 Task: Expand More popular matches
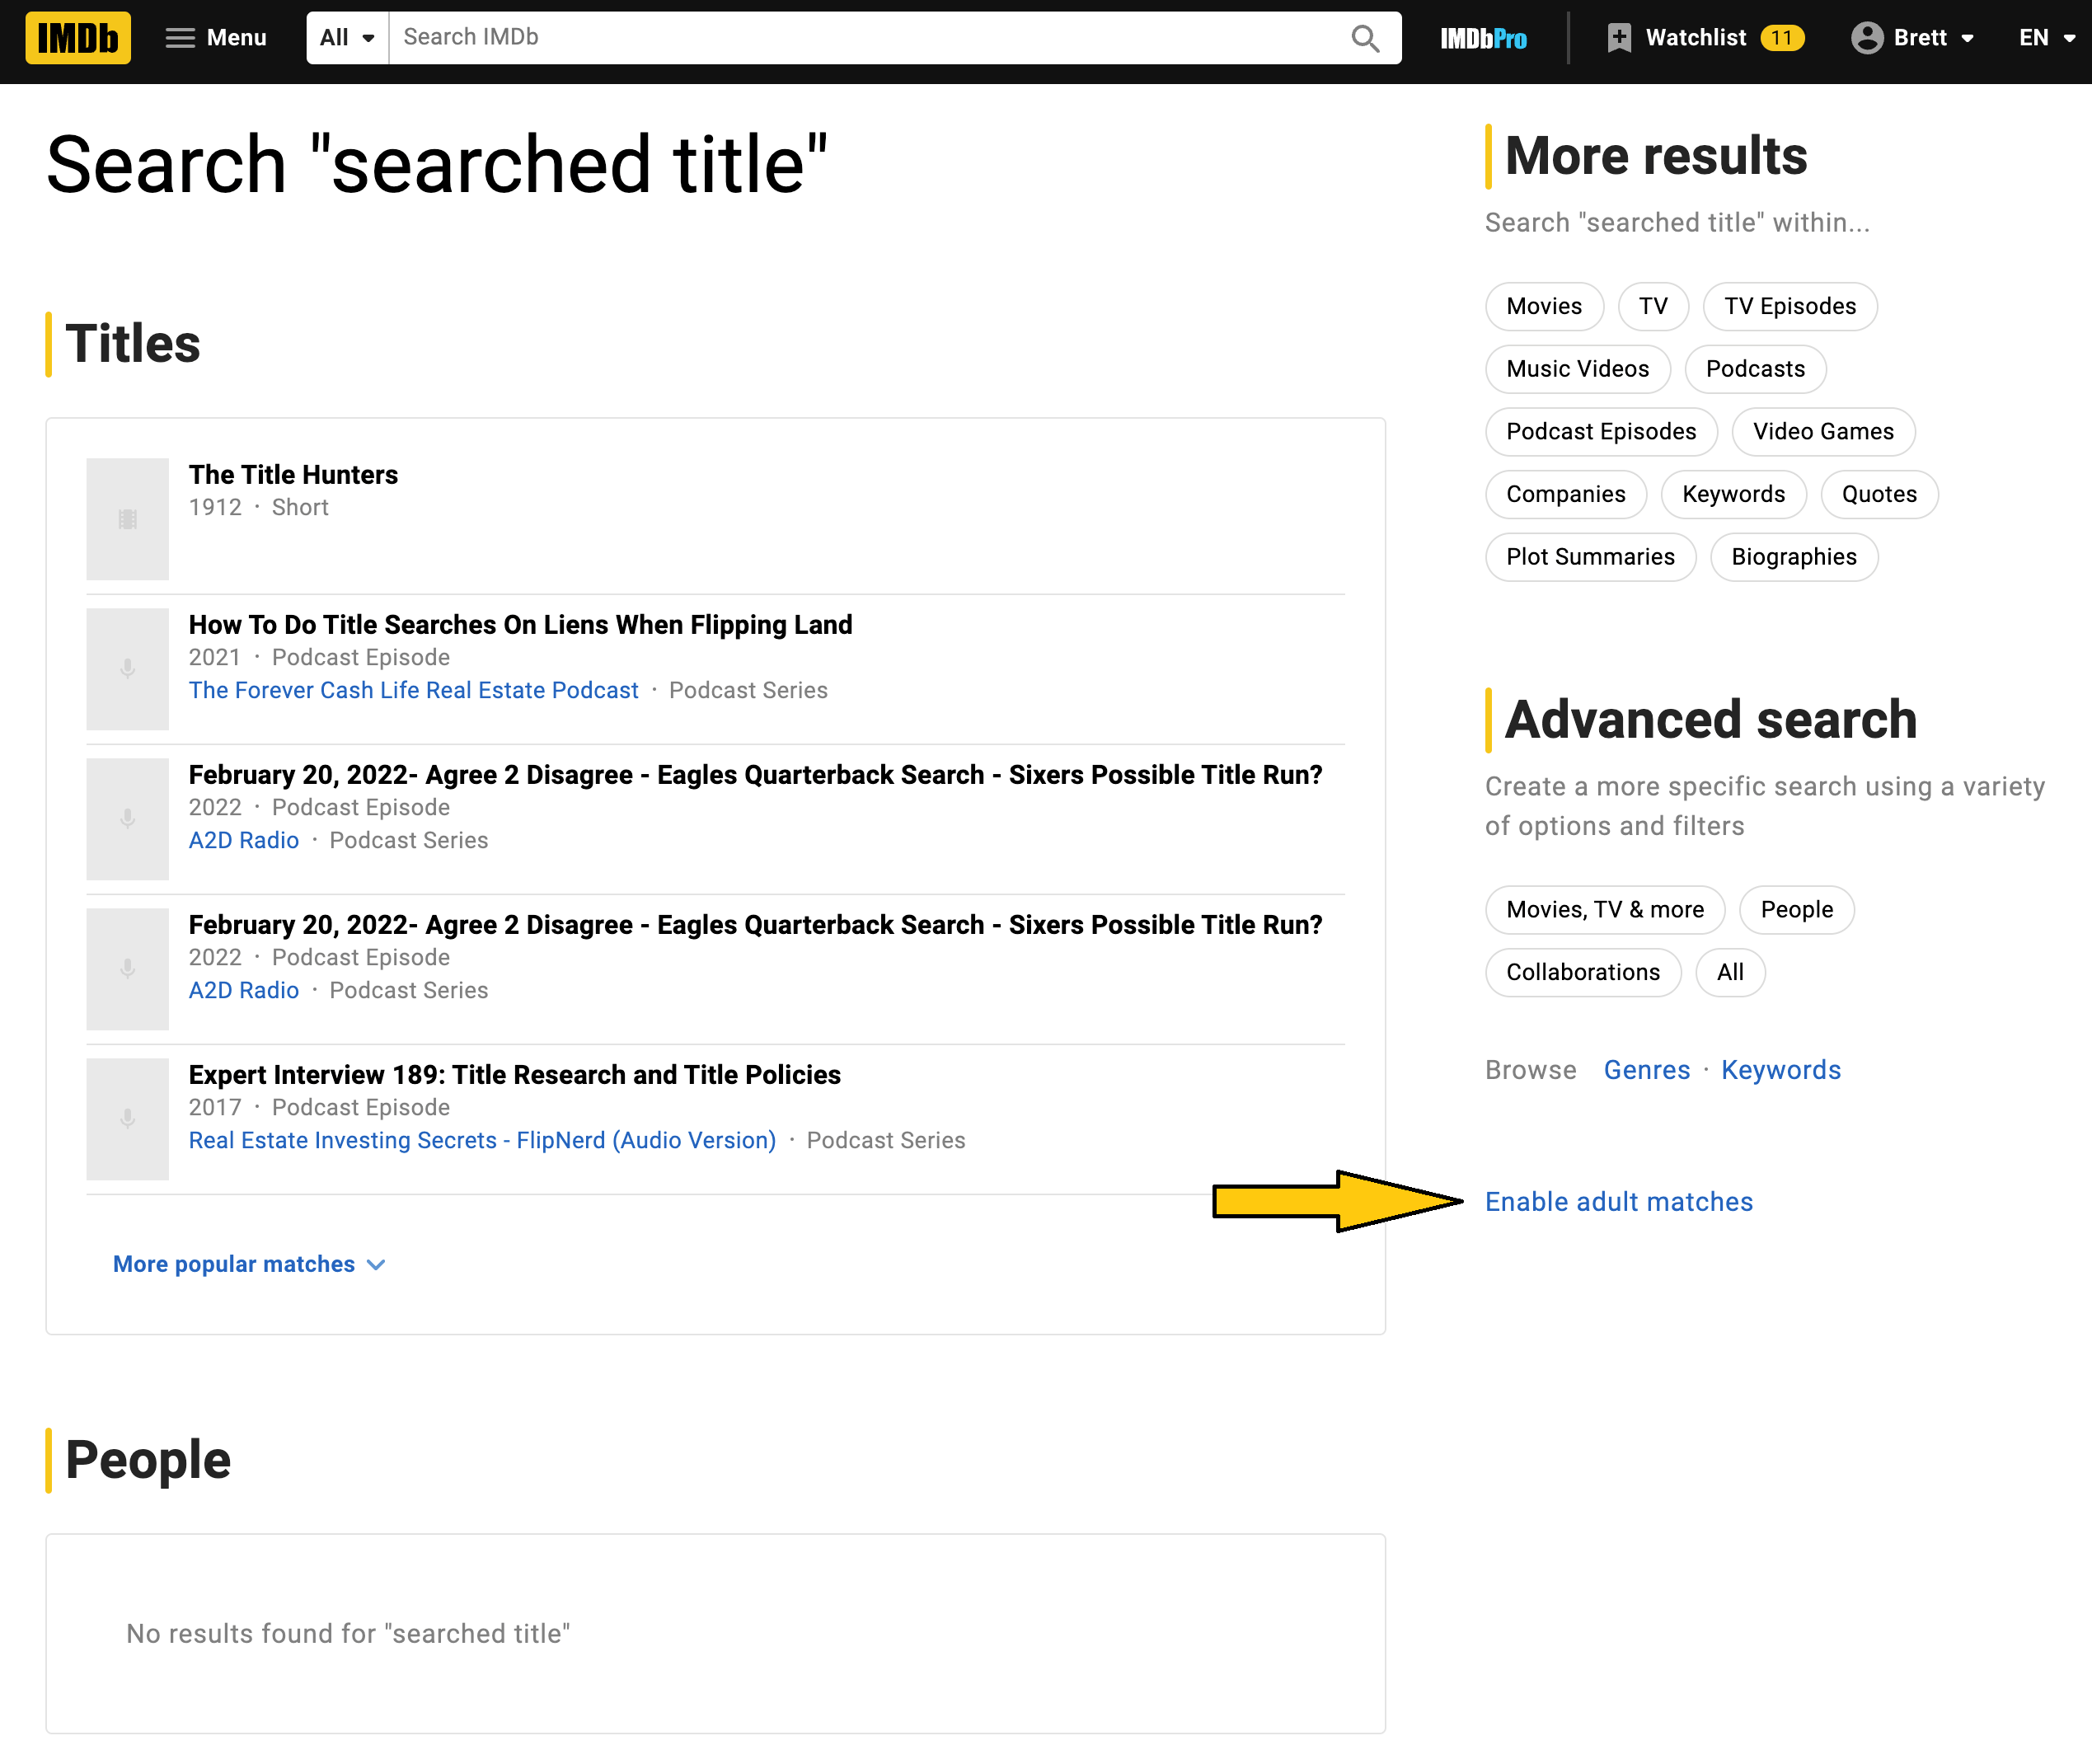click(249, 1264)
